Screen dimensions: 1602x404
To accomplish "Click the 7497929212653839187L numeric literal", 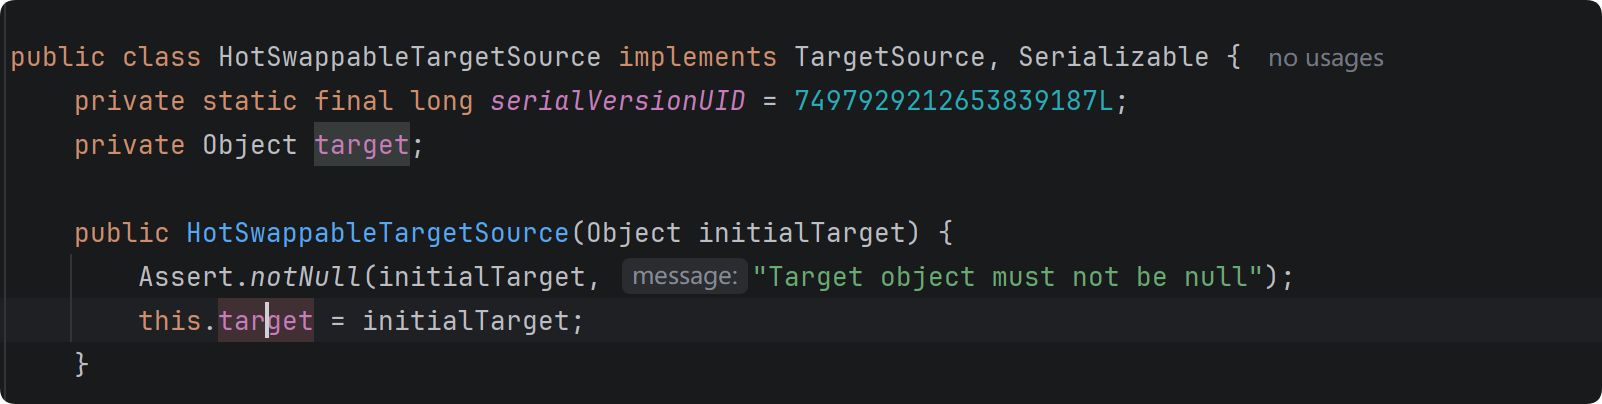I will point(953,101).
